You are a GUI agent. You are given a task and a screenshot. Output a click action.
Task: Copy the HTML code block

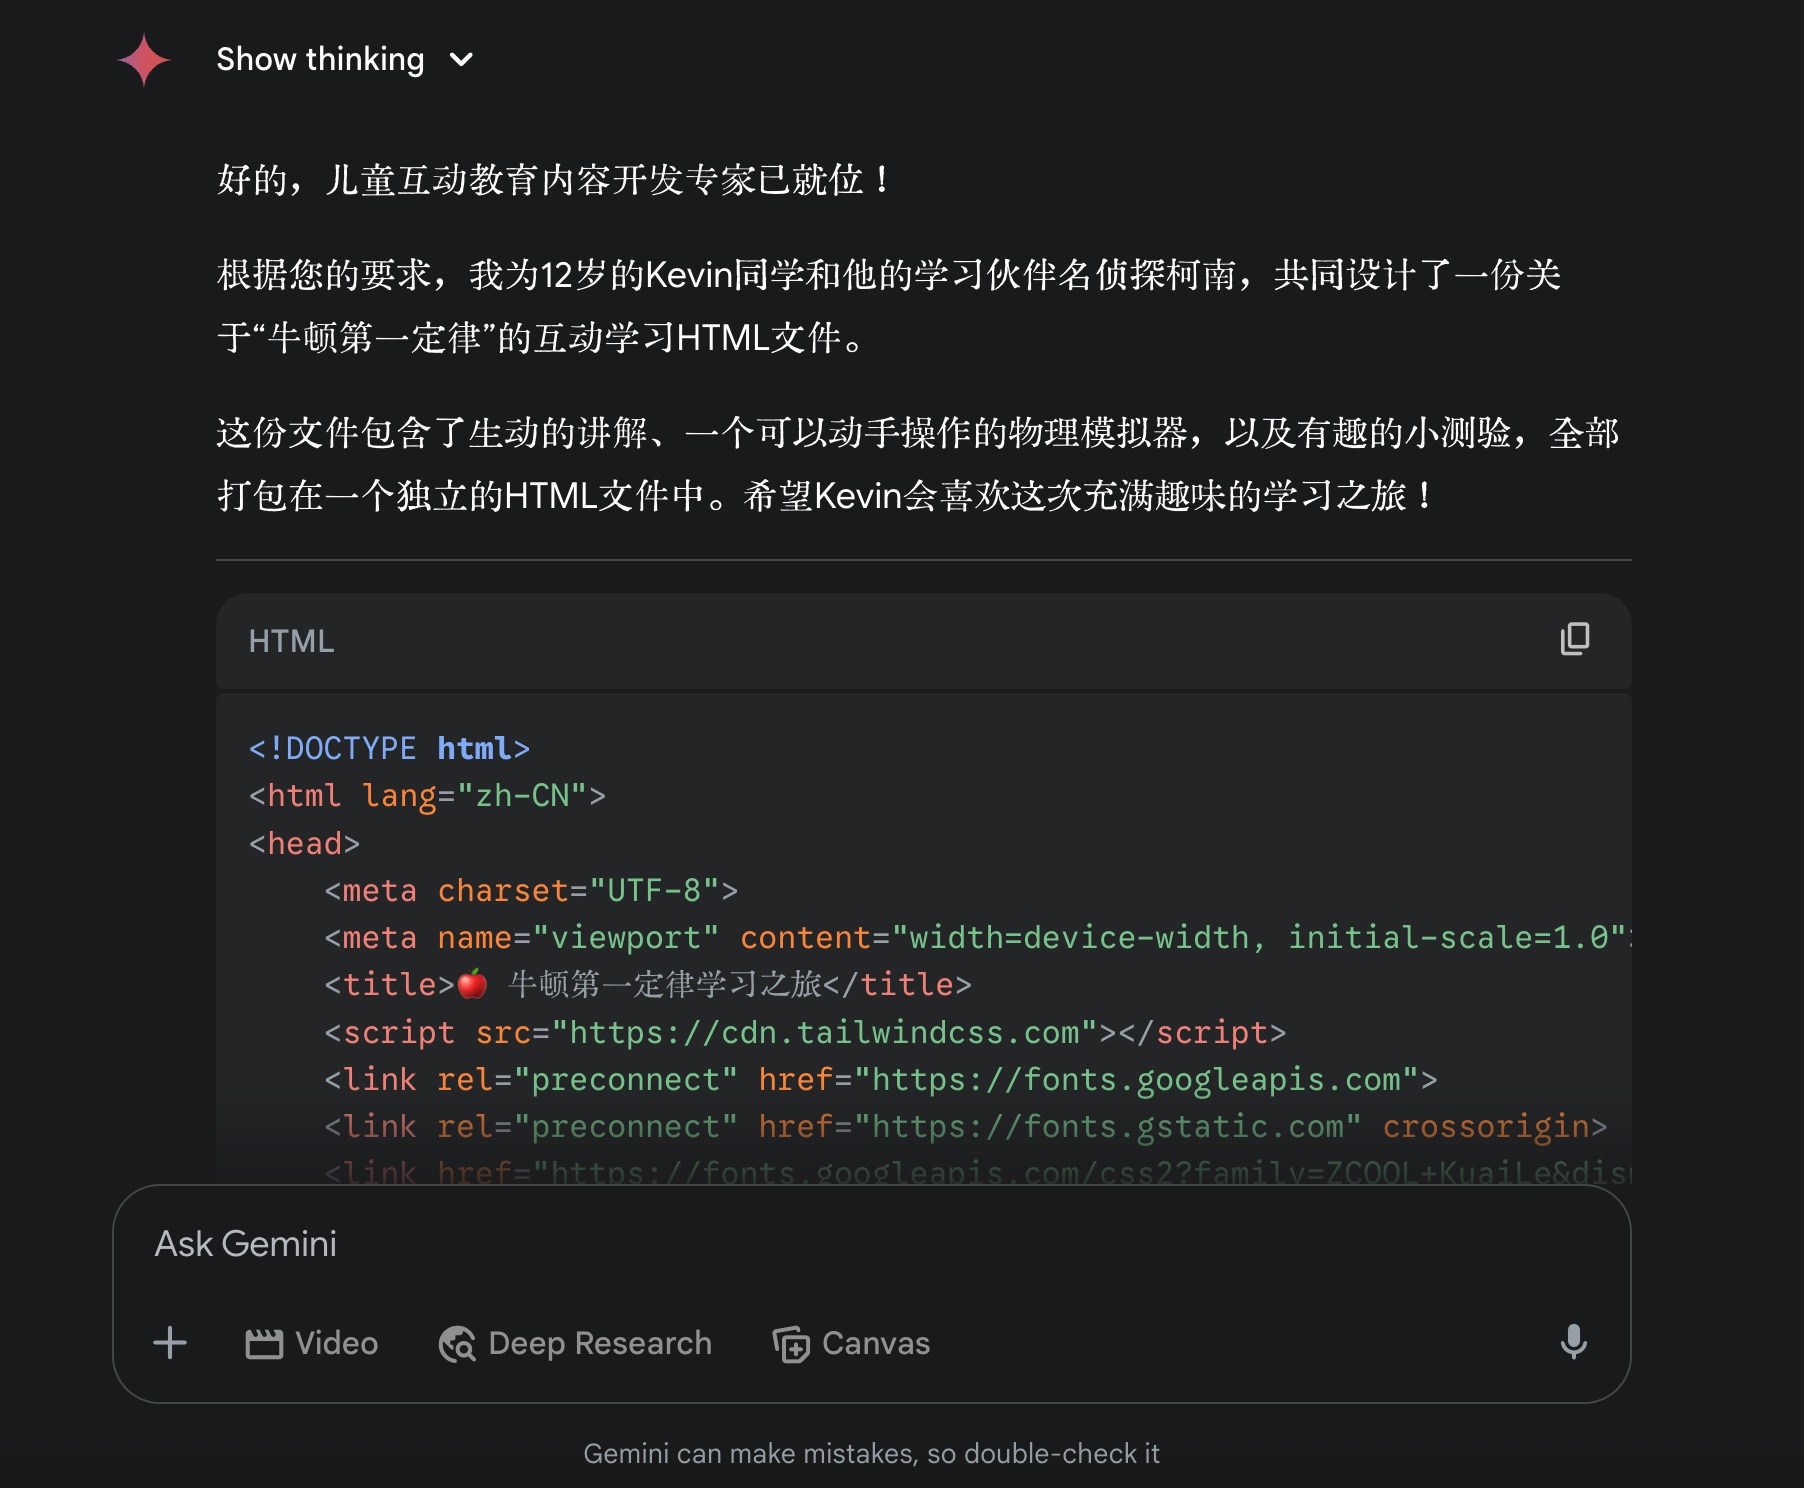[1575, 639]
